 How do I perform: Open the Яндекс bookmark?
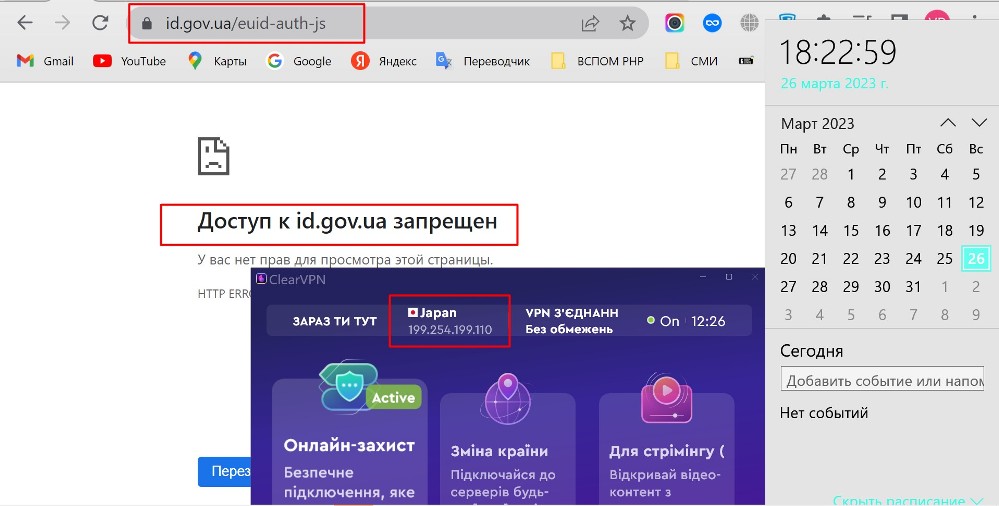(x=384, y=61)
